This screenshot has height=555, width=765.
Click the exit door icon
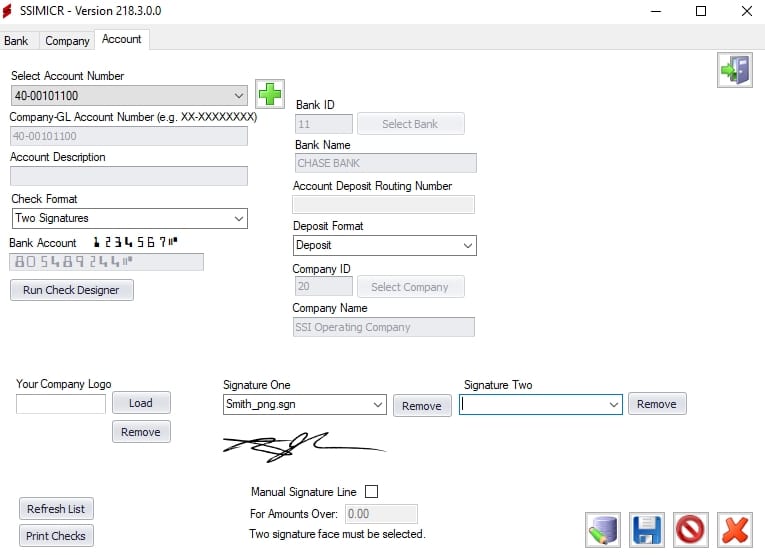click(x=735, y=70)
